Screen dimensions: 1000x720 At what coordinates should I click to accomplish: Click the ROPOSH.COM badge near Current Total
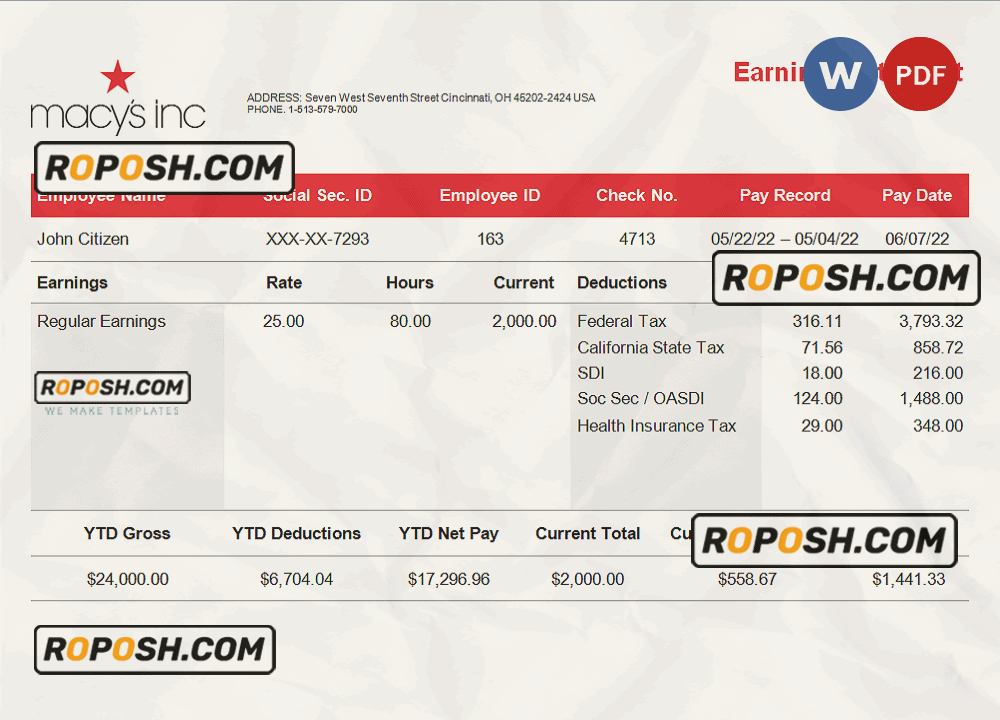coord(824,541)
